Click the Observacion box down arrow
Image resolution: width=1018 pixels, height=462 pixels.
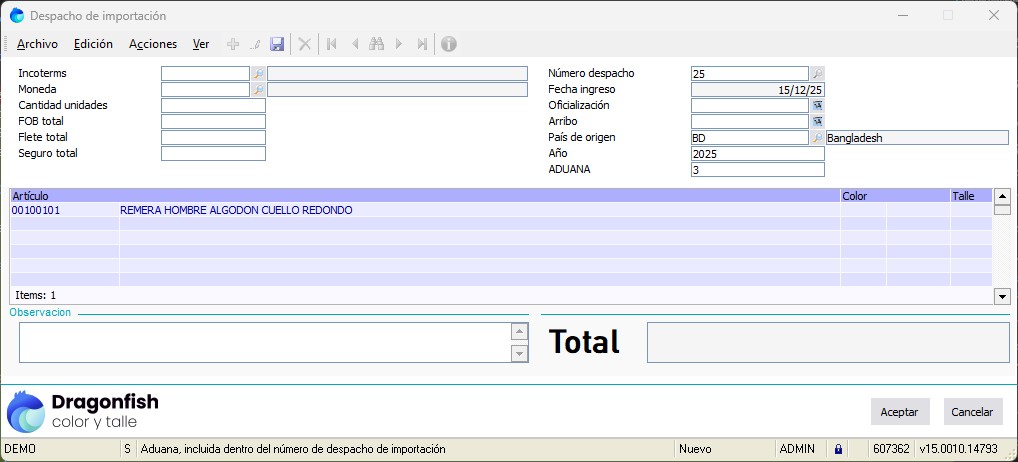point(519,353)
